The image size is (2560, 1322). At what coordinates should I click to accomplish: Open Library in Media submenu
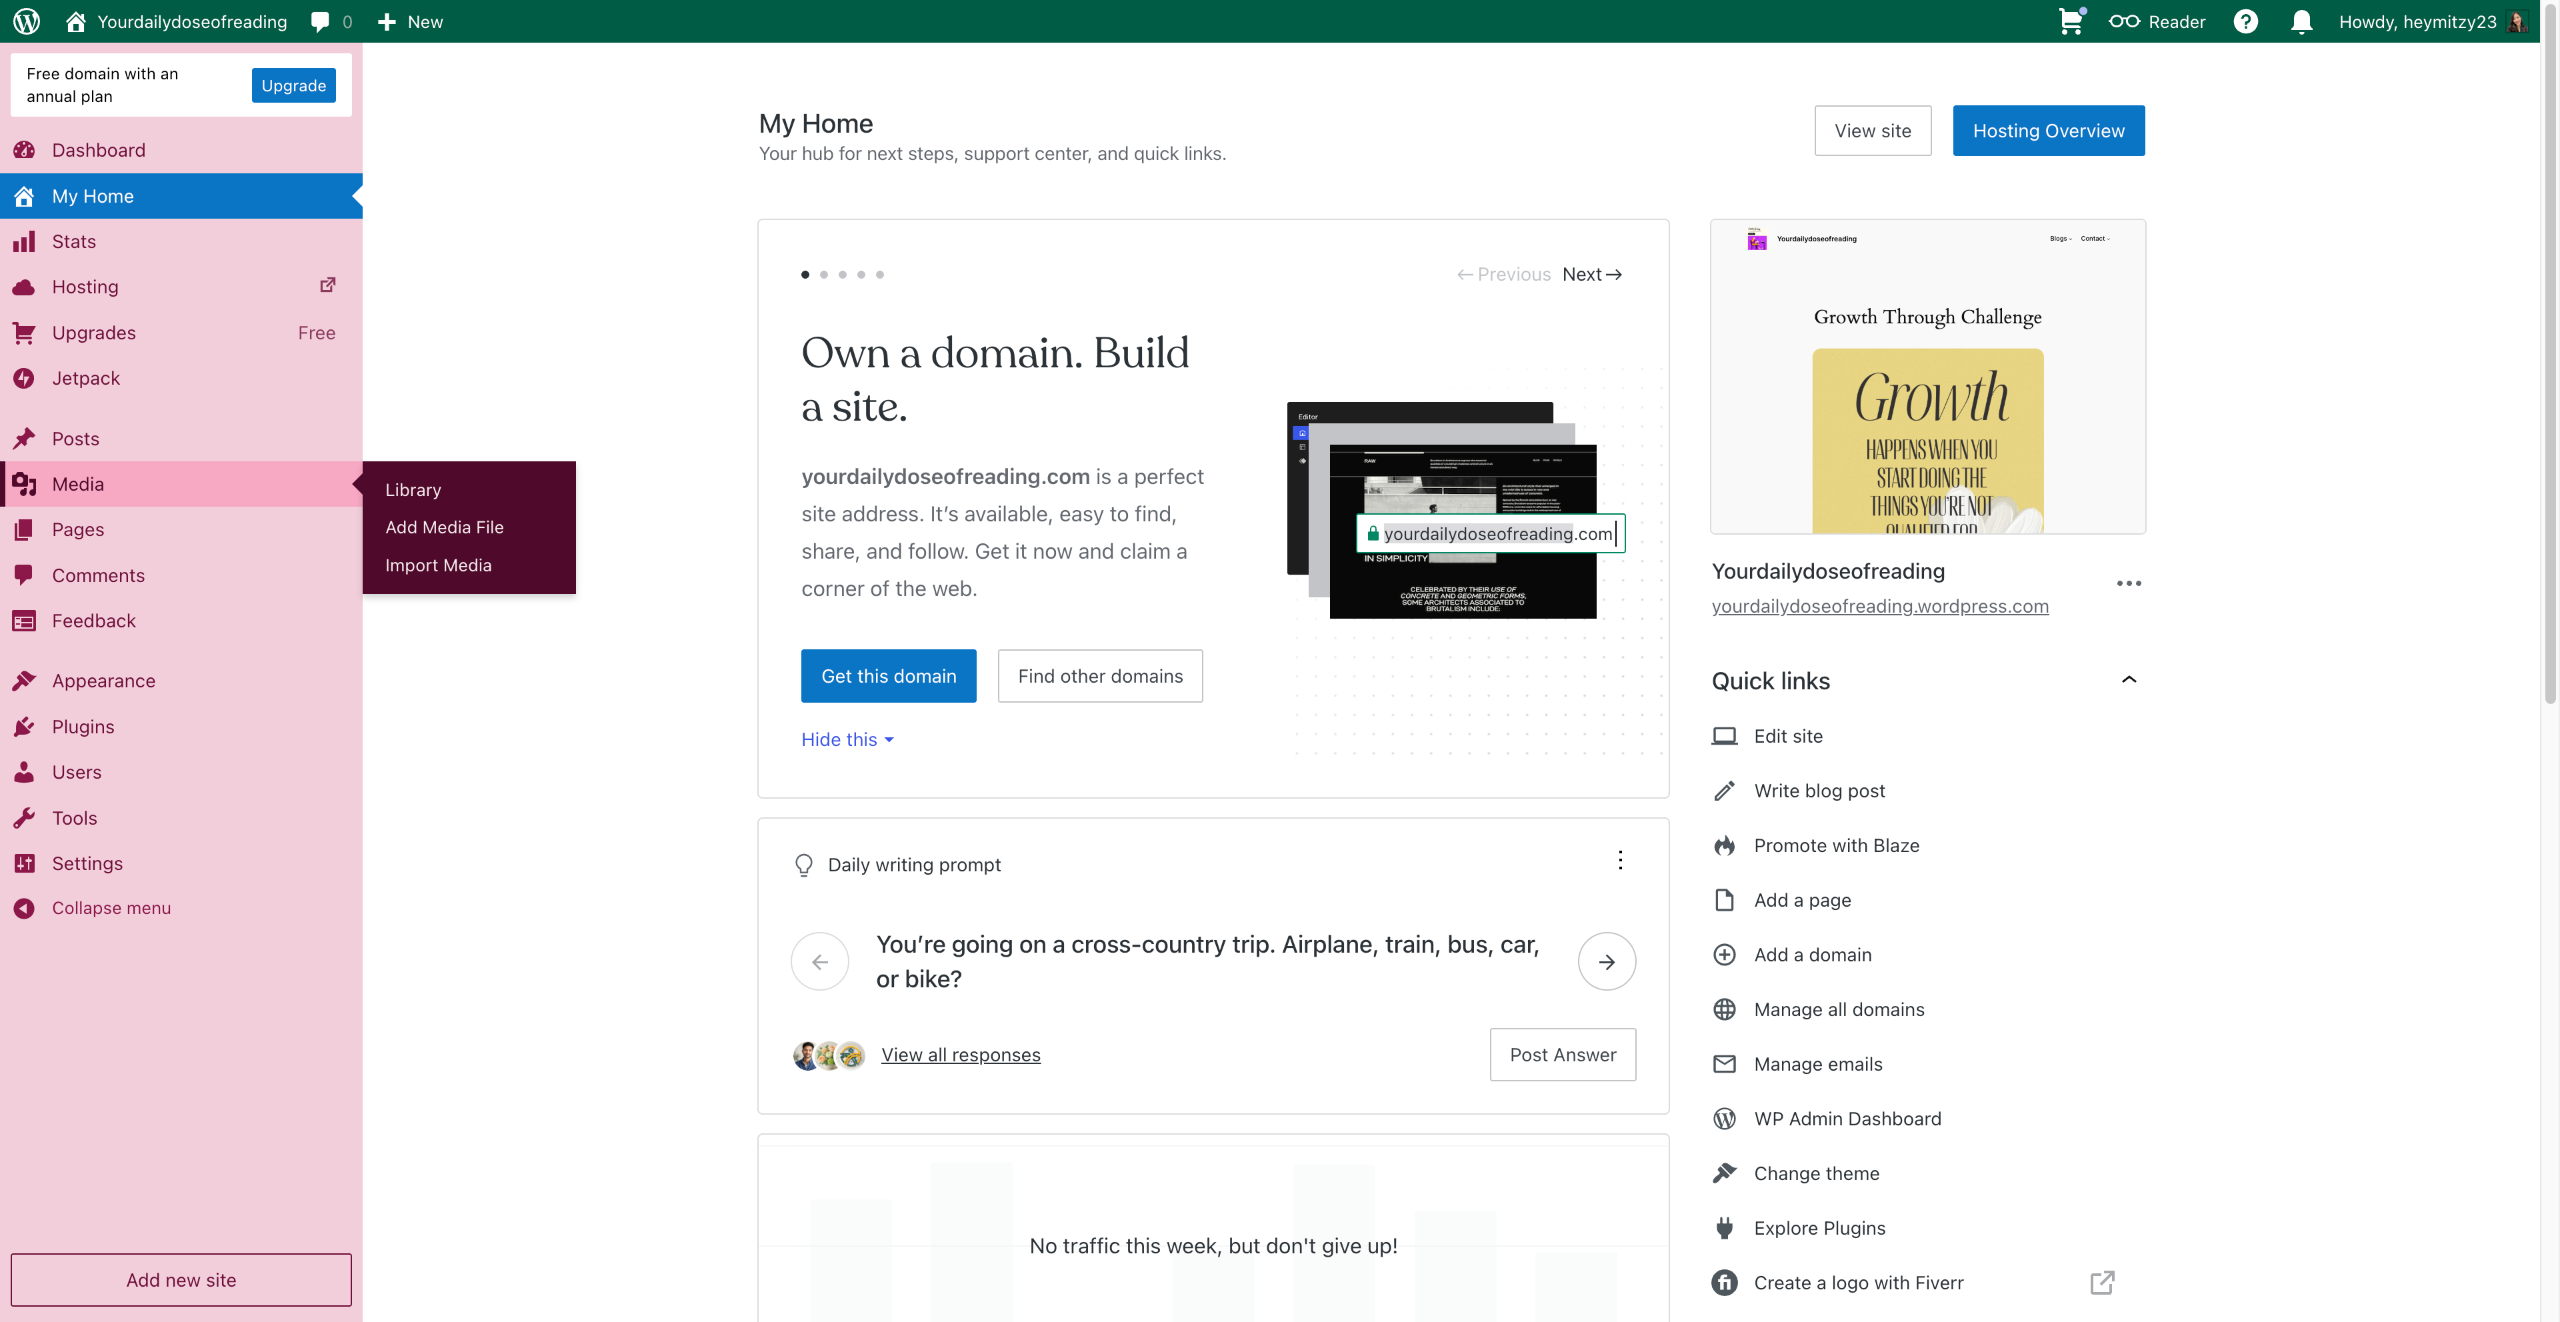point(413,490)
